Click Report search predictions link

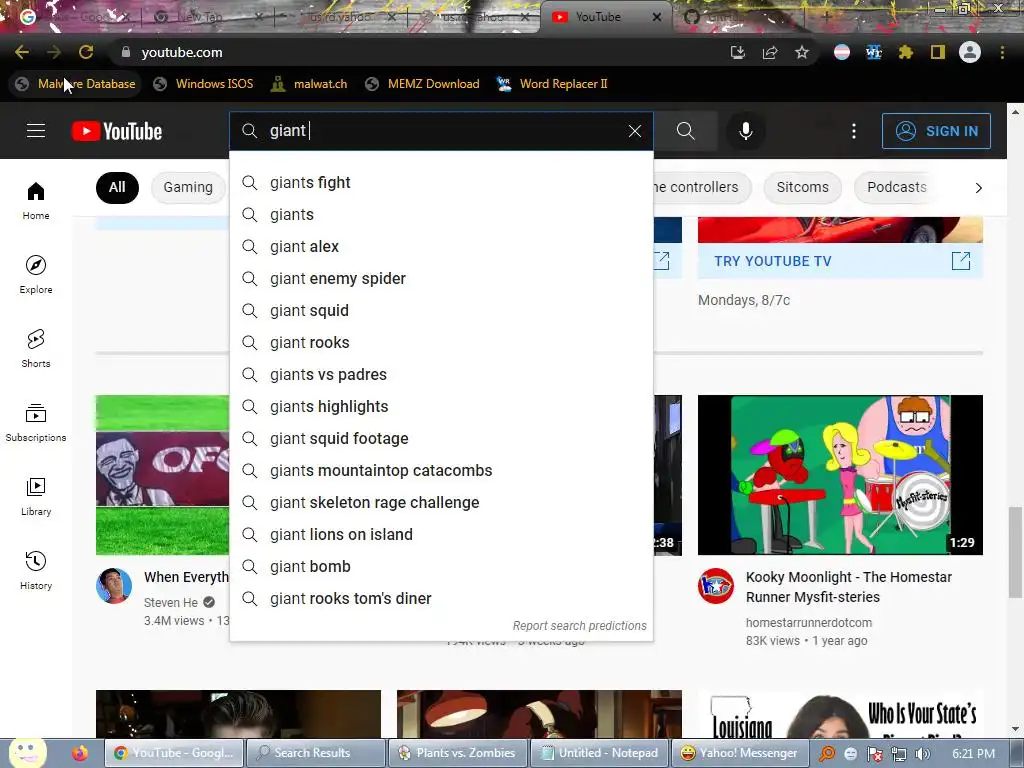[579, 626]
